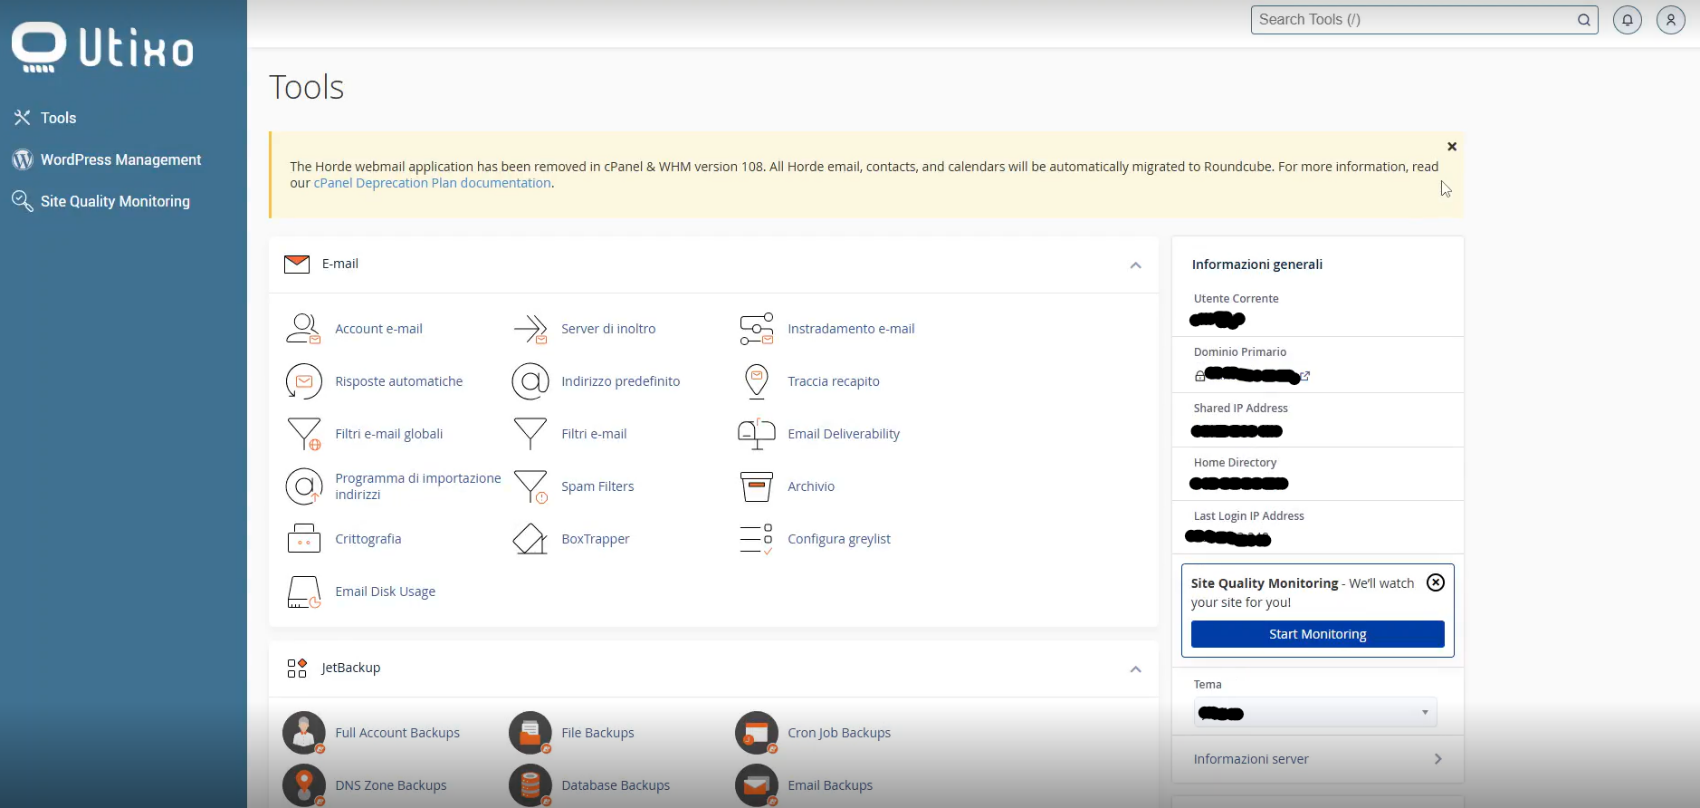Go to Site Quality Monitoring in sidebar
Image resolution: width=1700 pixels, height=808 pixels.
coord(114,201)
